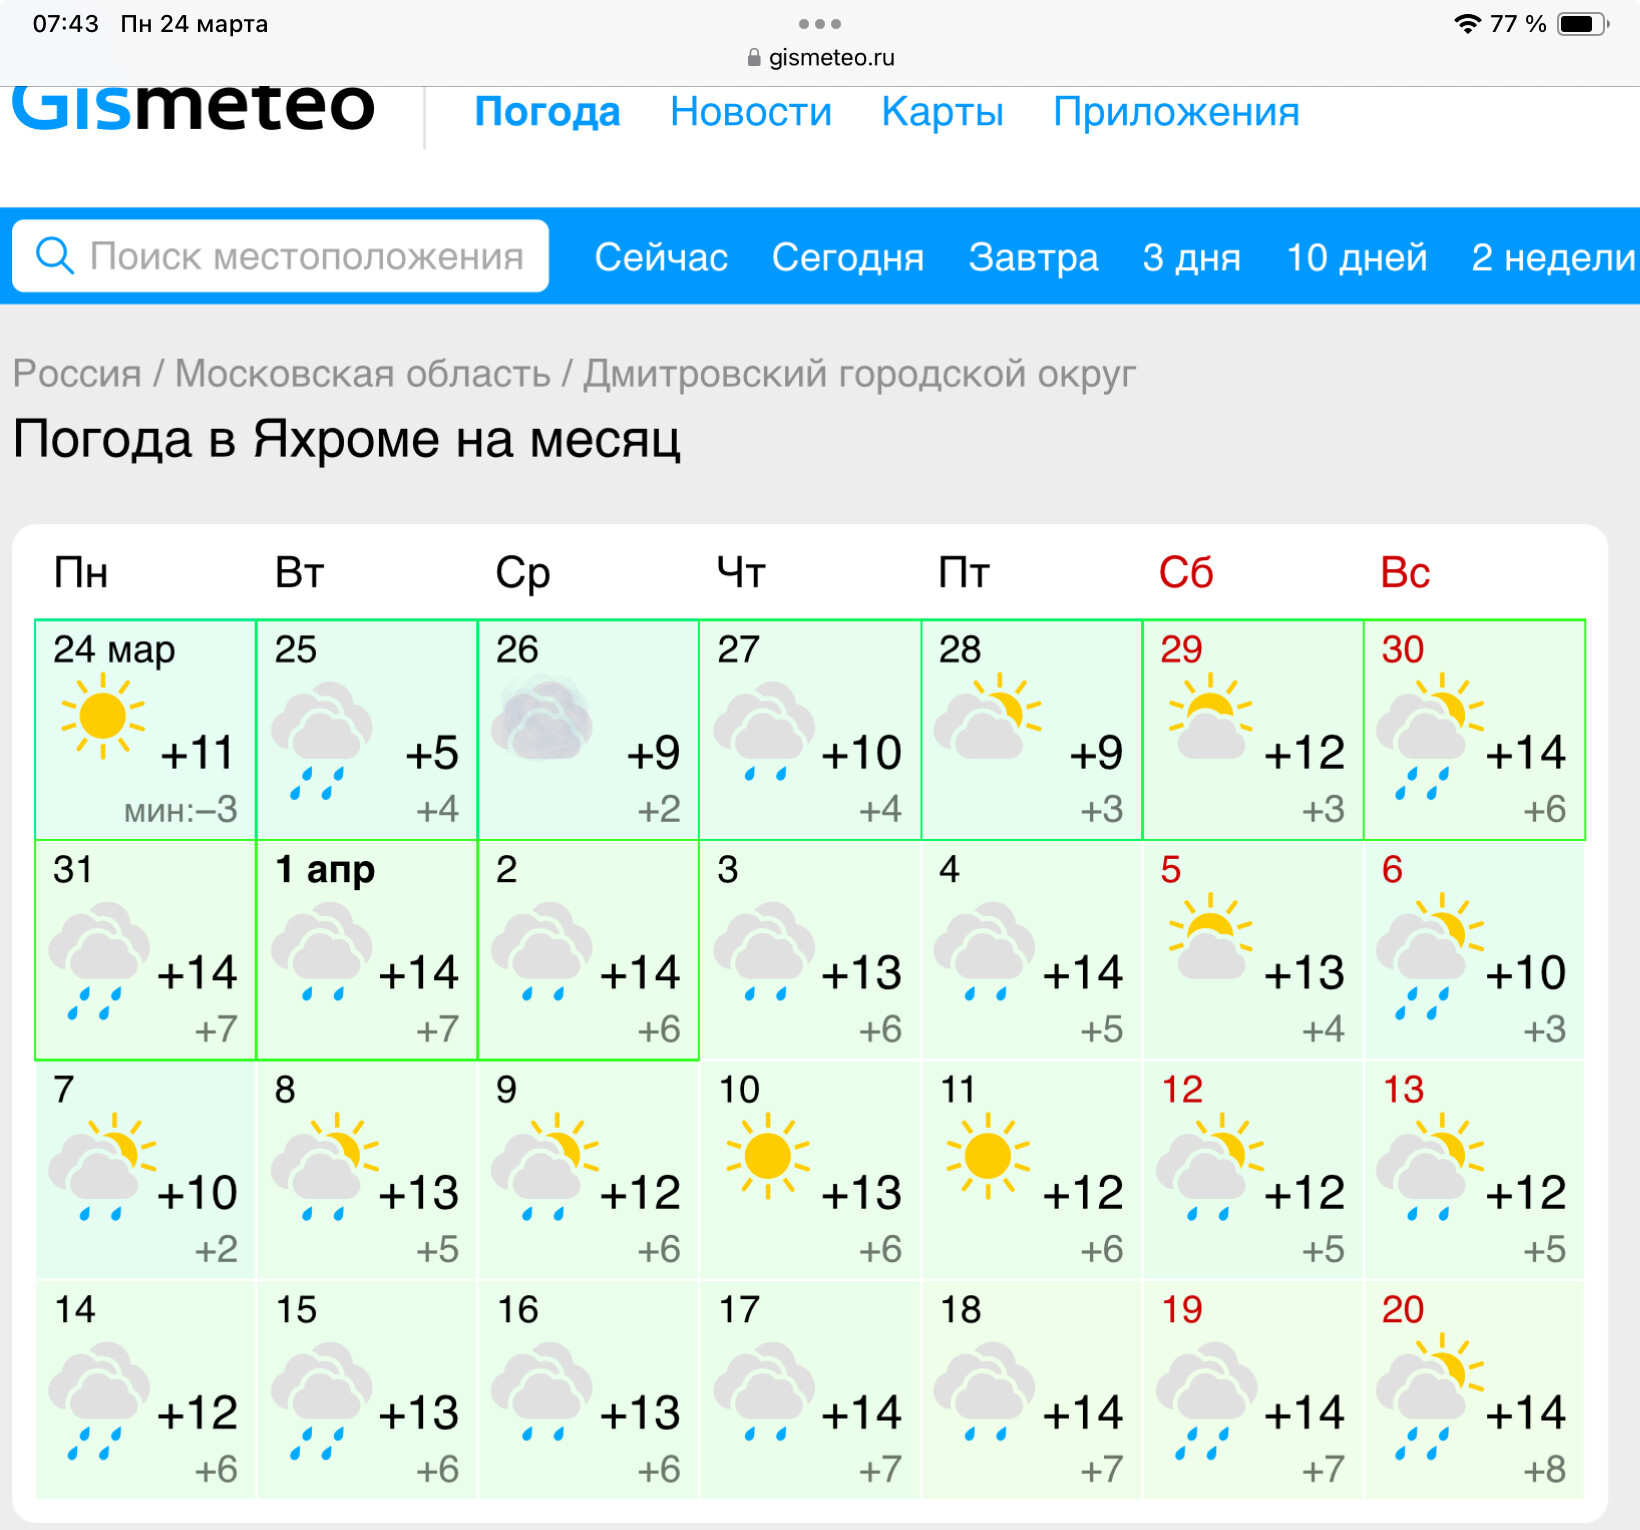Tap the Gismeteo logo

click(194, 108)
